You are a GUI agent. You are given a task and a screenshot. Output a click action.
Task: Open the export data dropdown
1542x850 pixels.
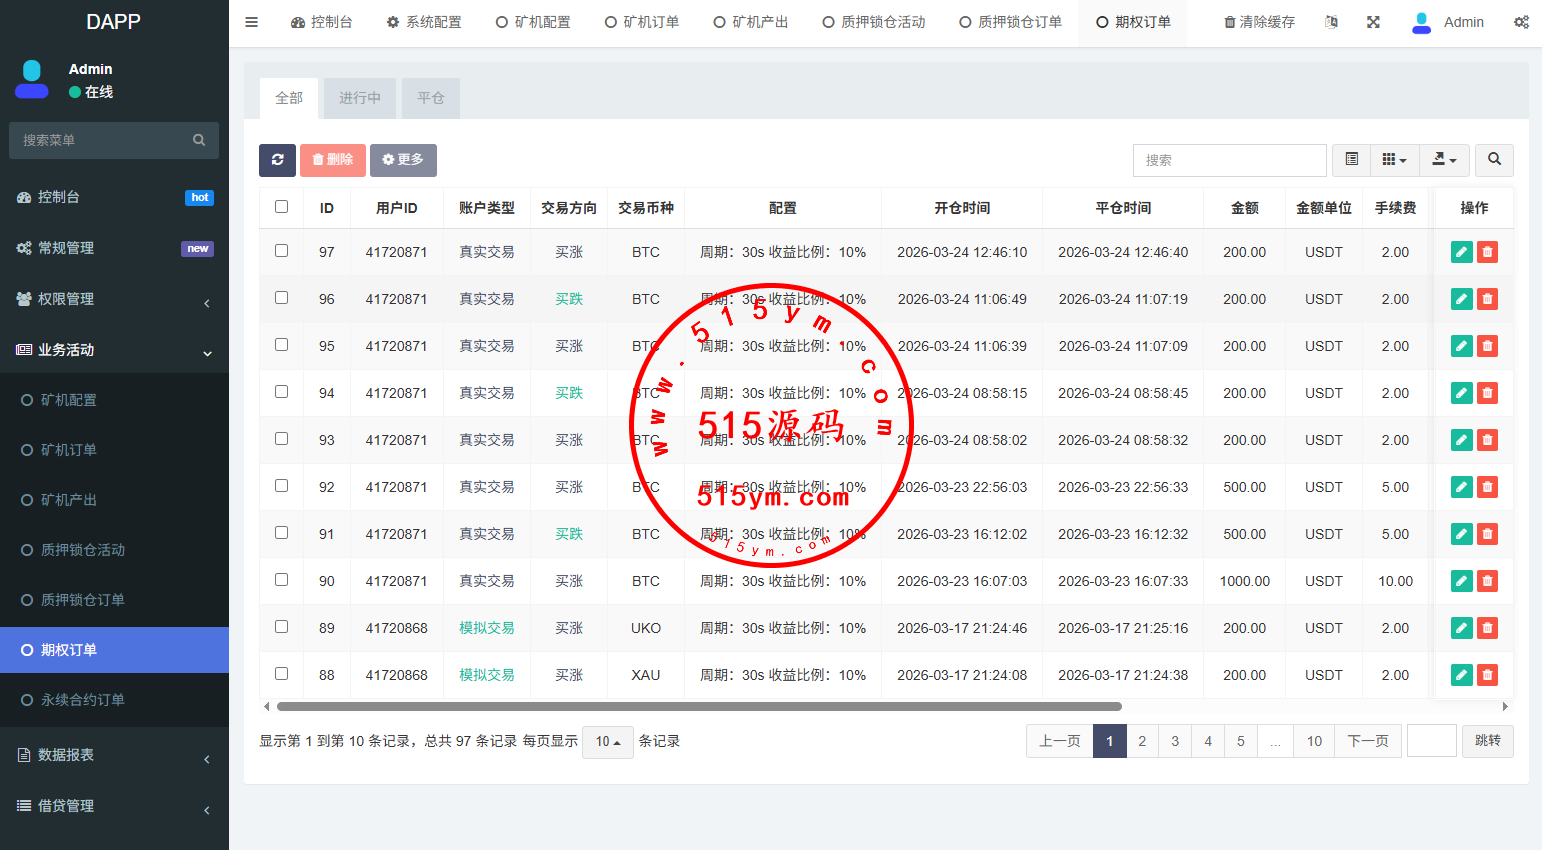1444,160
